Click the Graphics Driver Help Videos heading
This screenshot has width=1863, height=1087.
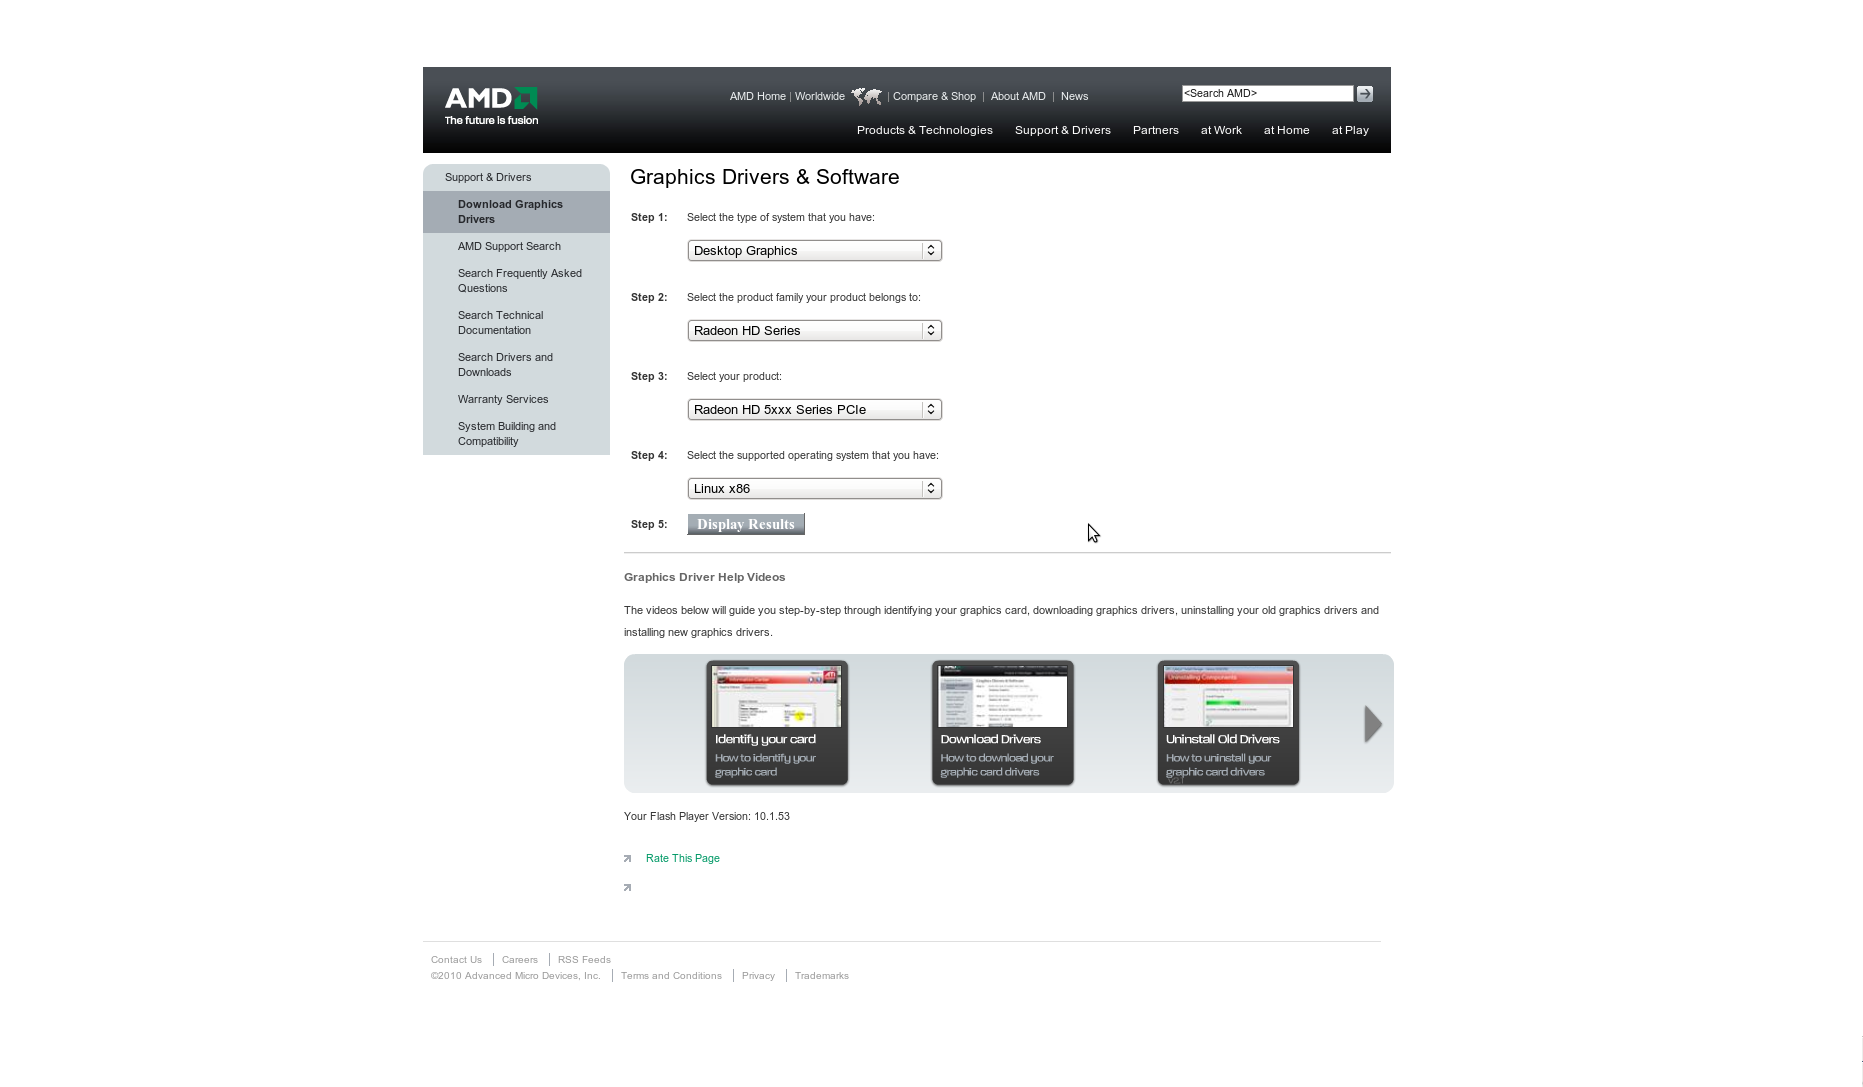tap(704, 577)
